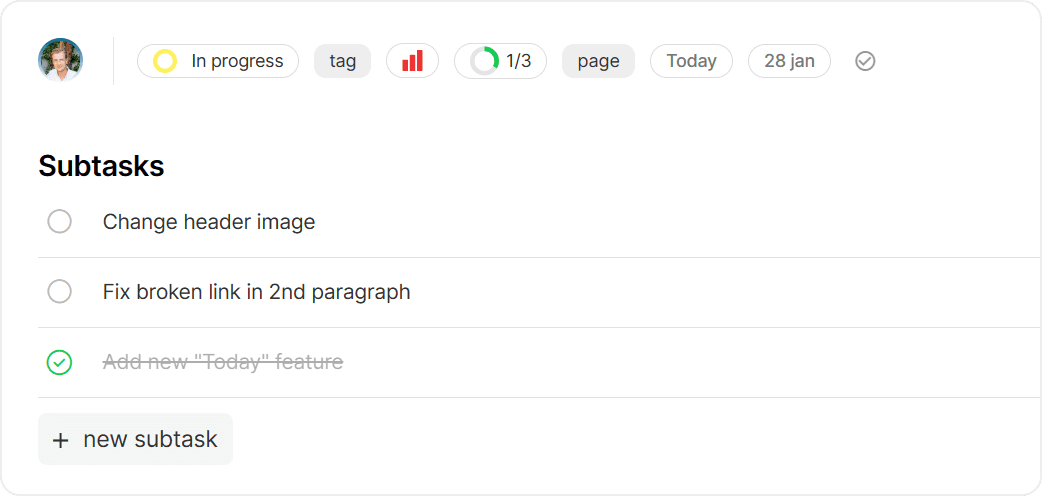Open Fix broken link in 2nd paragraph

point(257,291)
